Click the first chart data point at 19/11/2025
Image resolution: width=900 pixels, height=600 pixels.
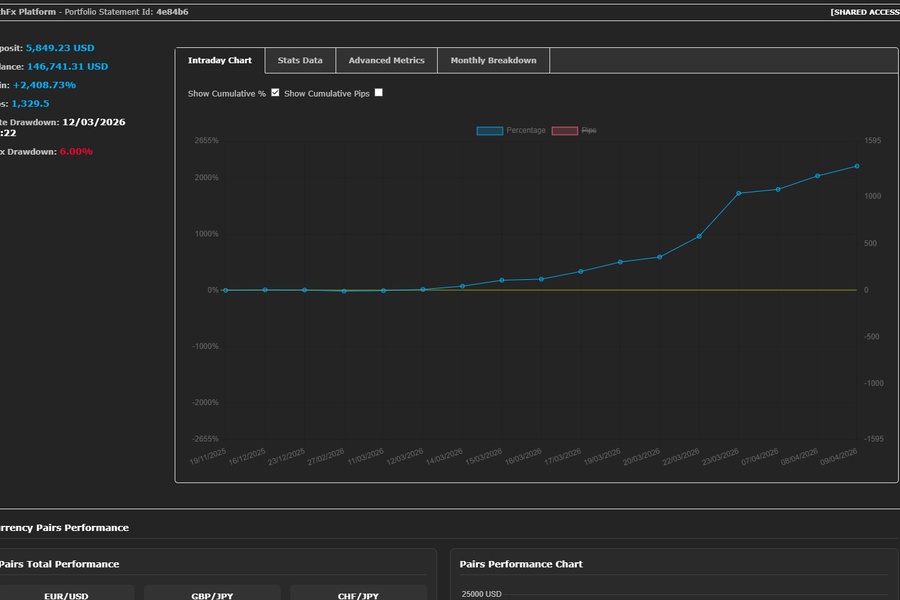(226, 291)
